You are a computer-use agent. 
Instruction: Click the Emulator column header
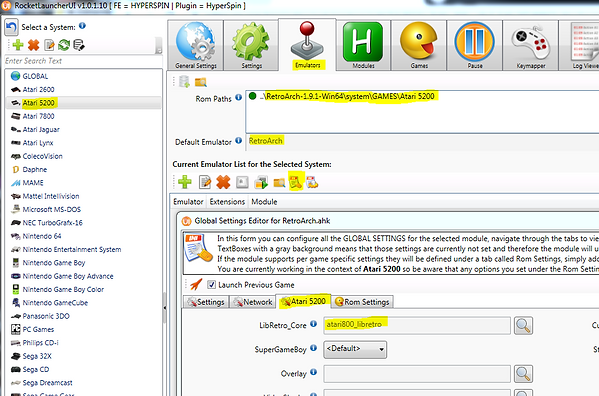pyautogui.click(x=188, y=202)
